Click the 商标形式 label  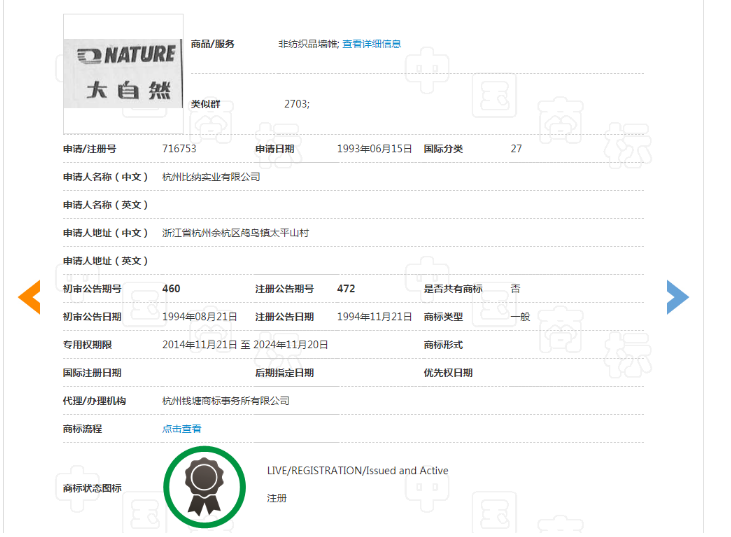tap(443, 344)
